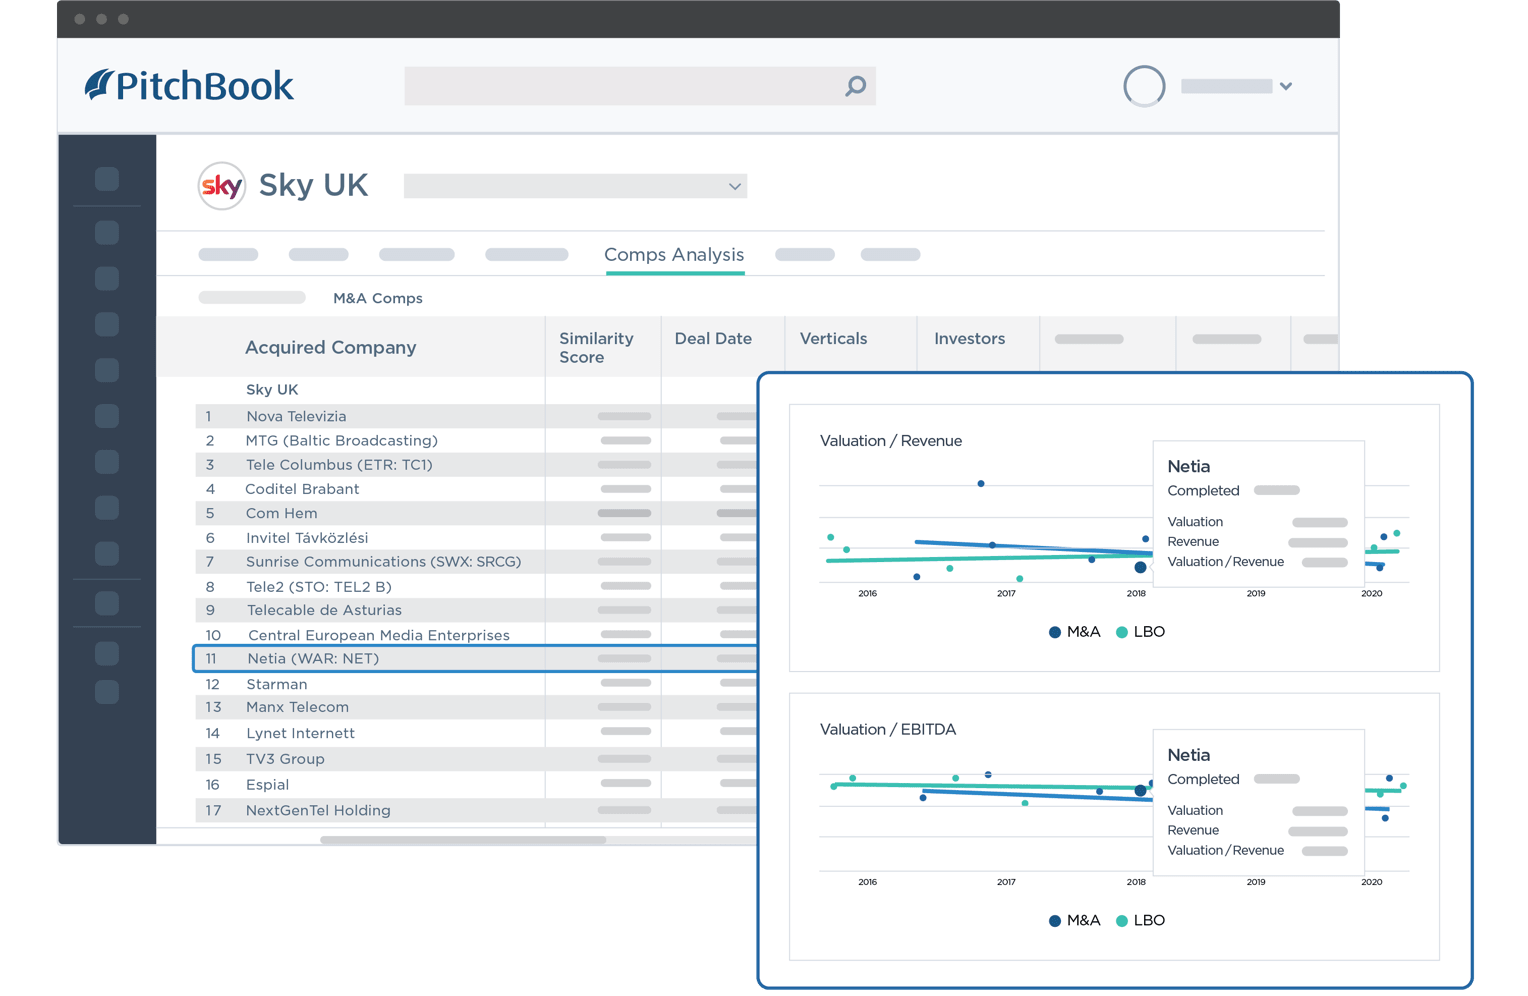Select Tele2 (STO: TEL2 B) row

click(x=476, y=586)
